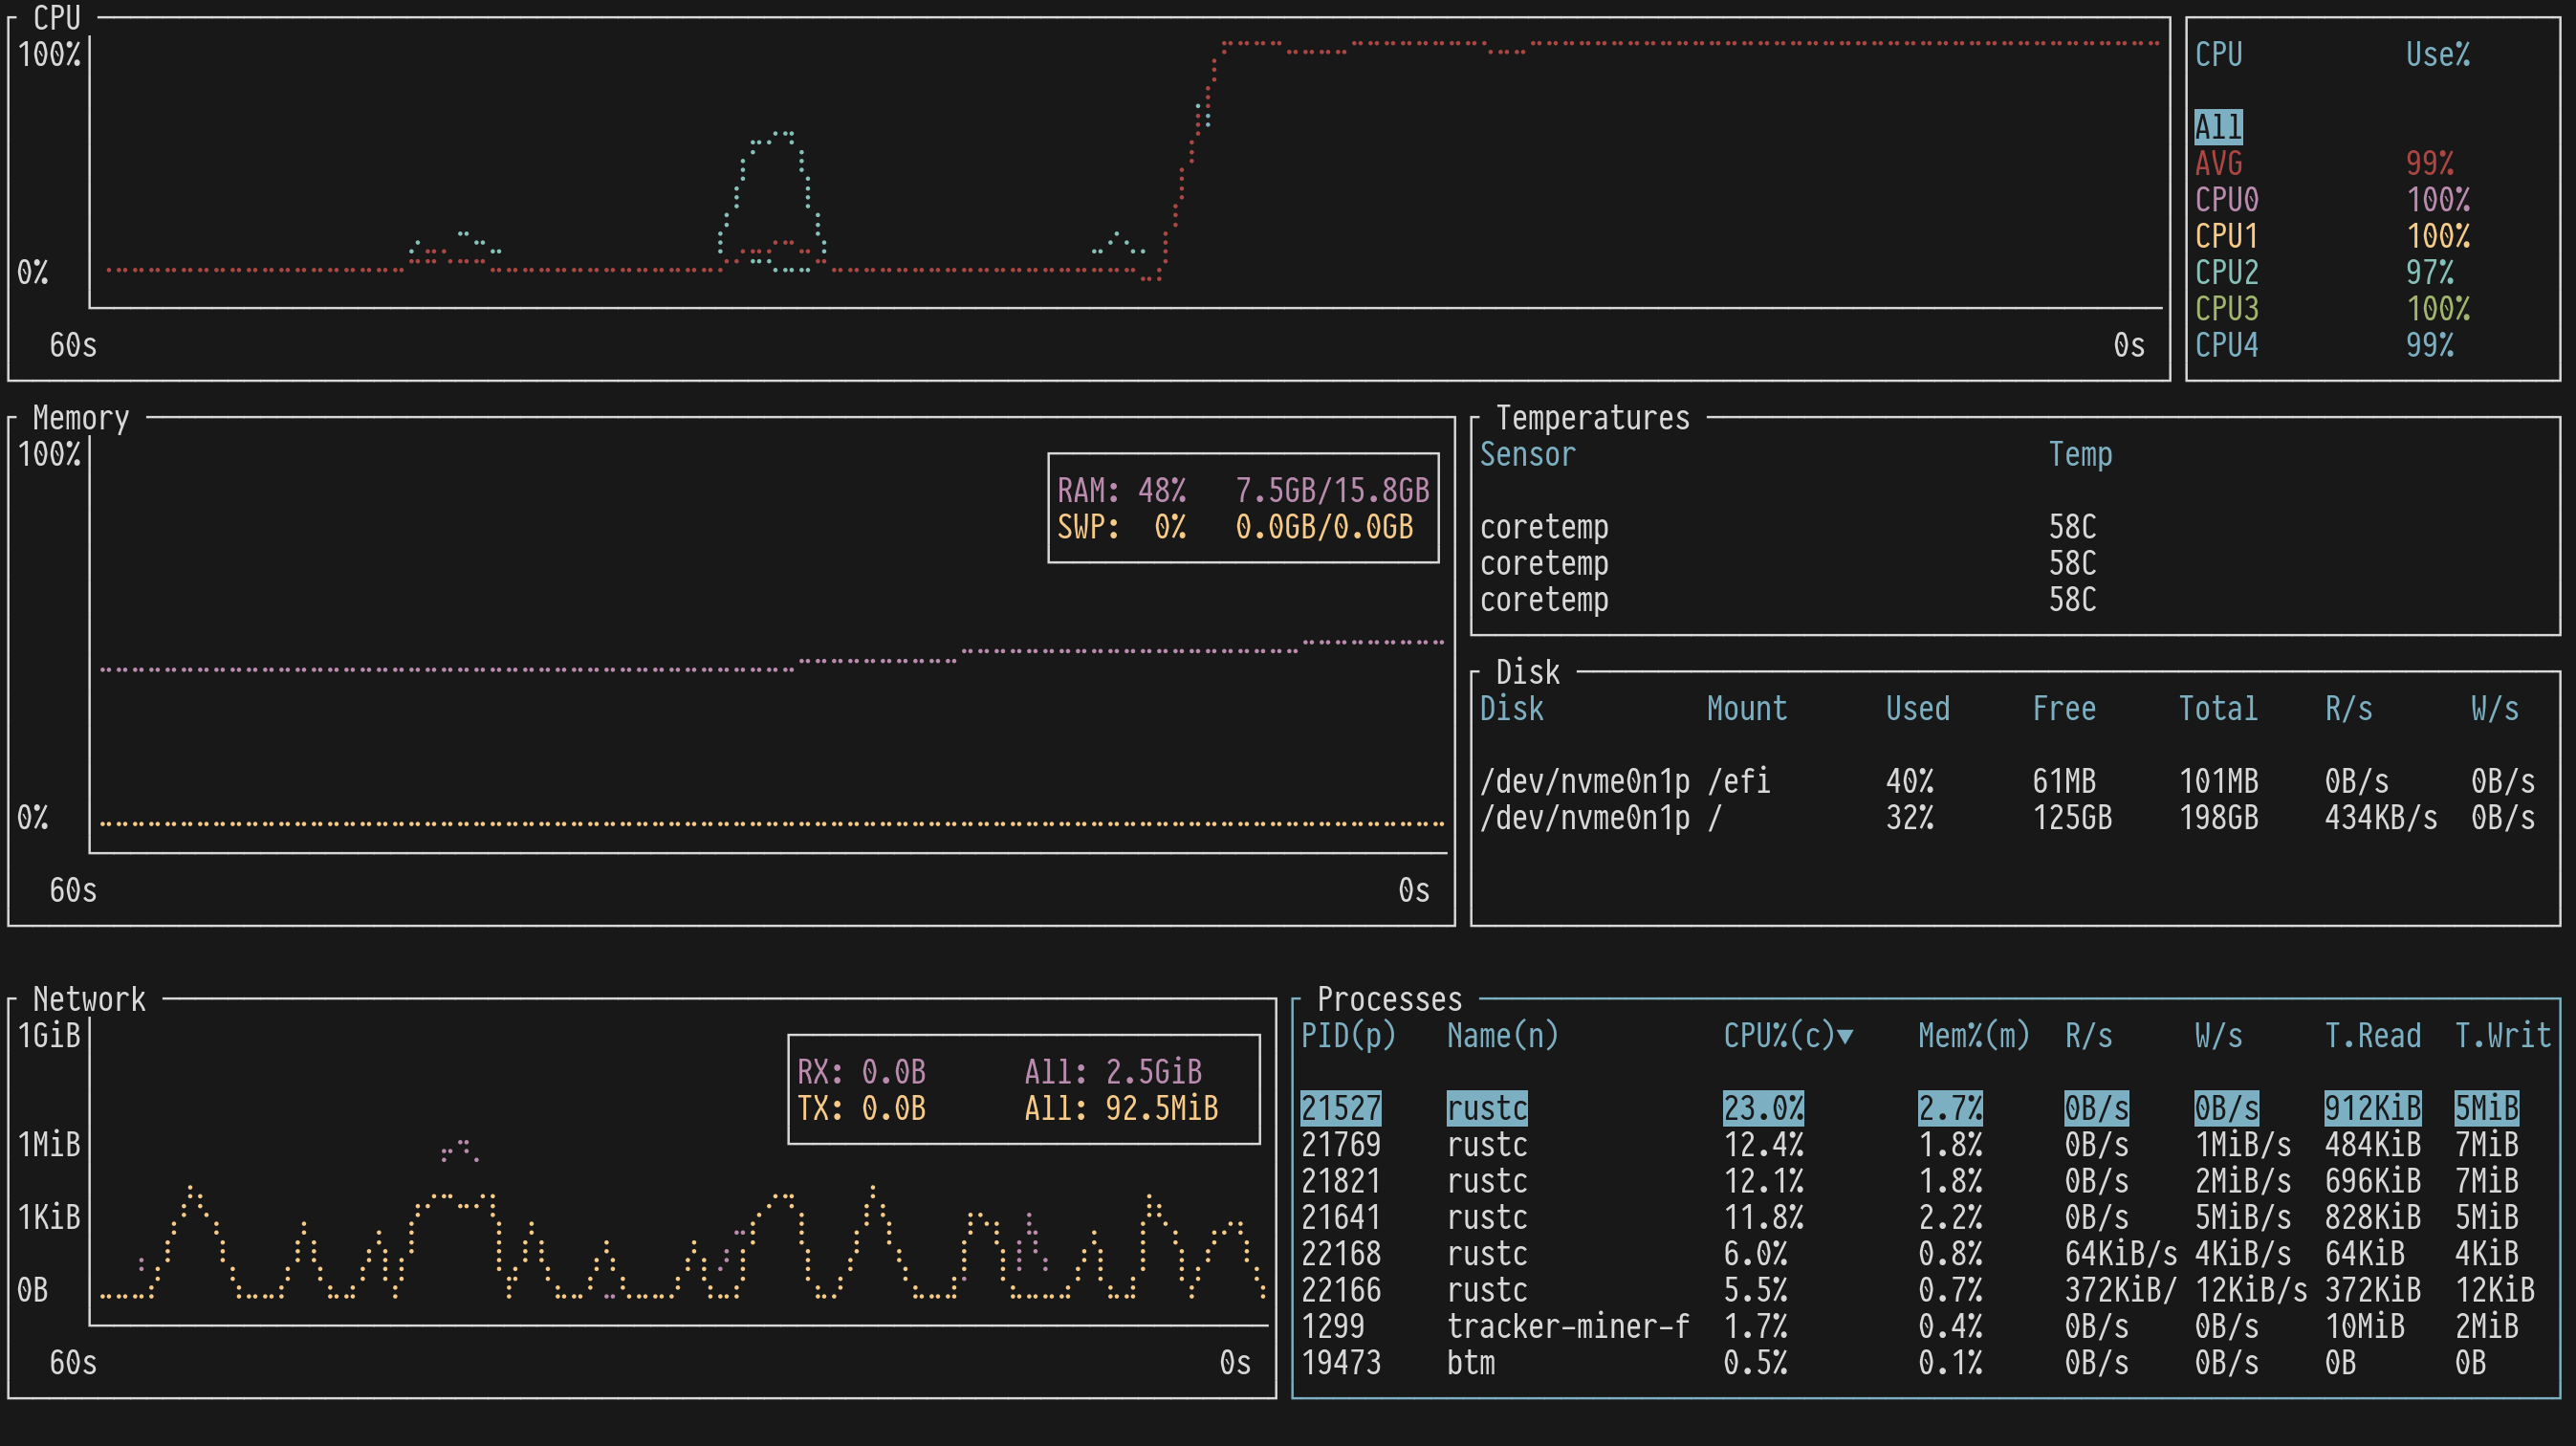This screenshot has height=1446, width=2576.
Task: Click the TX All: 92.5MiB total
Action: coord(1121,1108)
